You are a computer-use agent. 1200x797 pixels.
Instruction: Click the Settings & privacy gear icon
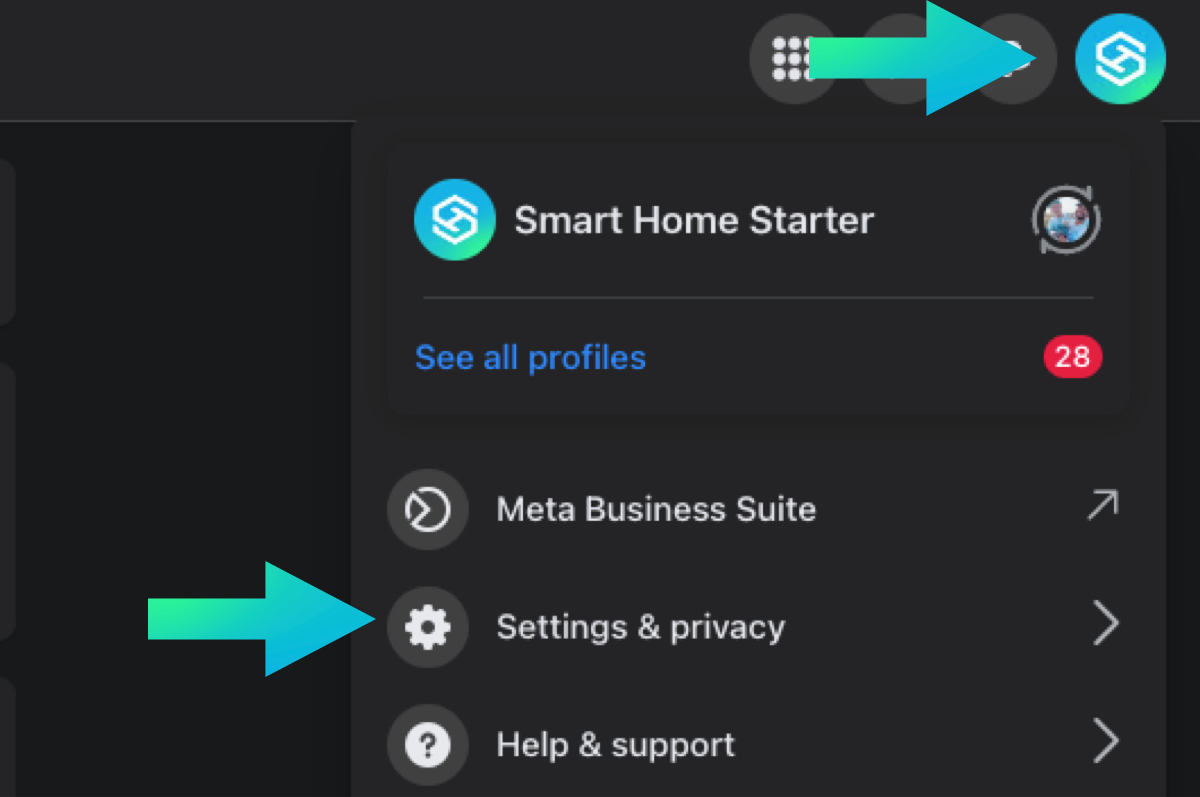[x=427, y=627]
